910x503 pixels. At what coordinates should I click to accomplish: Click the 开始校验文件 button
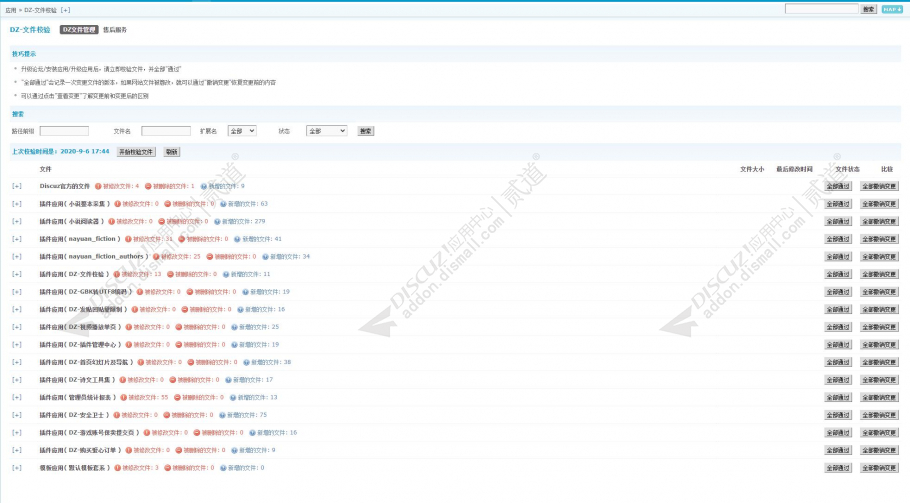(136, 152)
